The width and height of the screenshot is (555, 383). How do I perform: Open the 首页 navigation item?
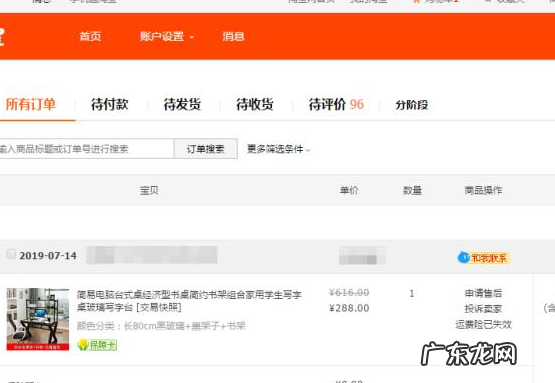click(x=90, y=36)
